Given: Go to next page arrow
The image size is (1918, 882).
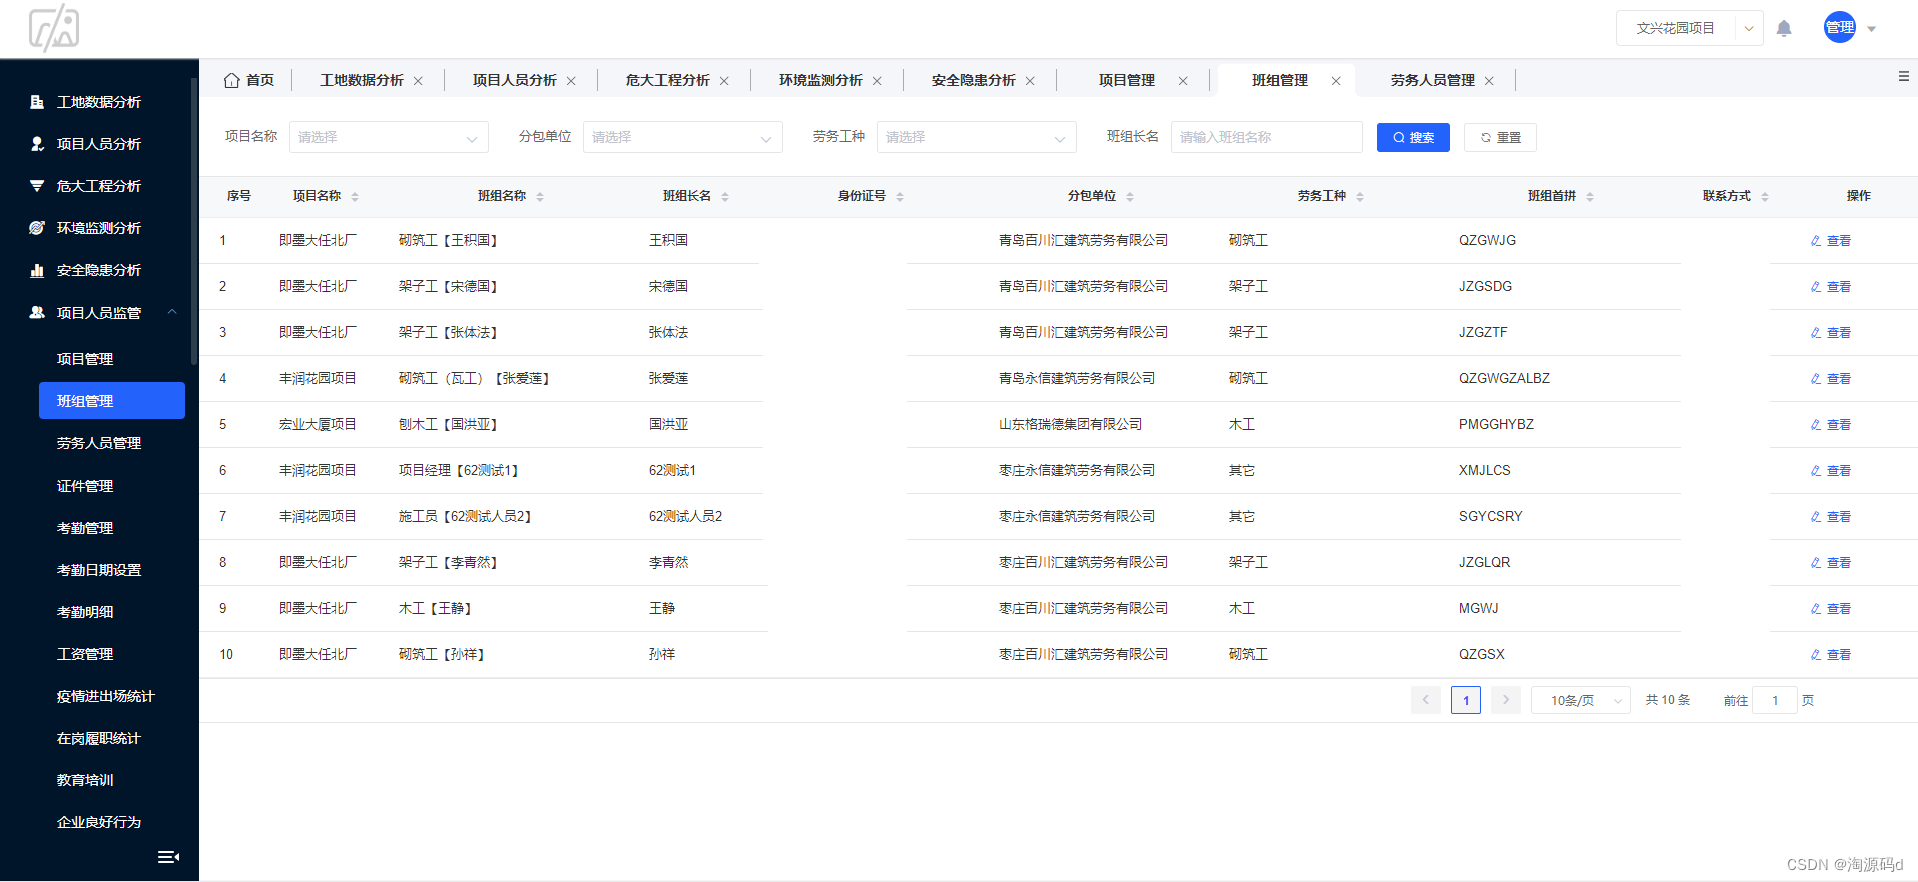Looking at the screenshot, I should 1506,700.
